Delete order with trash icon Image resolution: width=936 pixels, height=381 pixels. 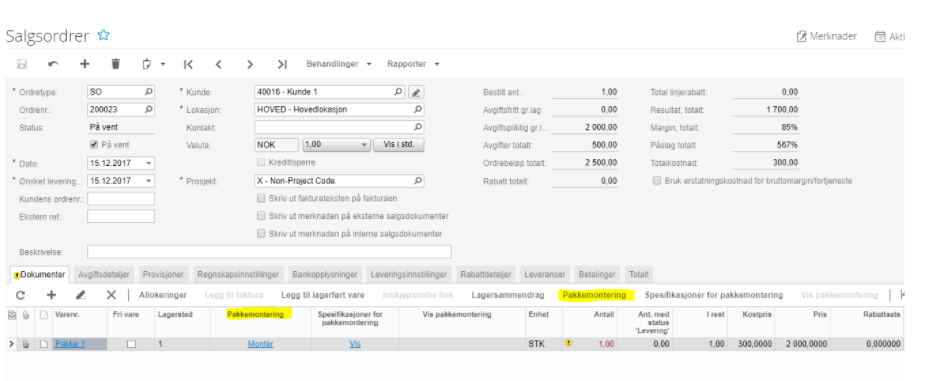coord(116,64)
